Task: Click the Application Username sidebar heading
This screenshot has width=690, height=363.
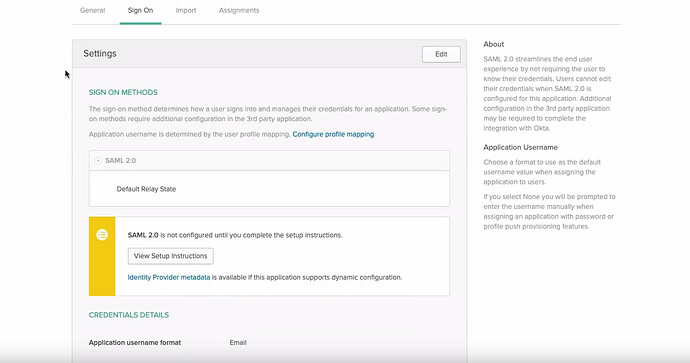Action: click(x=521, y=147)
